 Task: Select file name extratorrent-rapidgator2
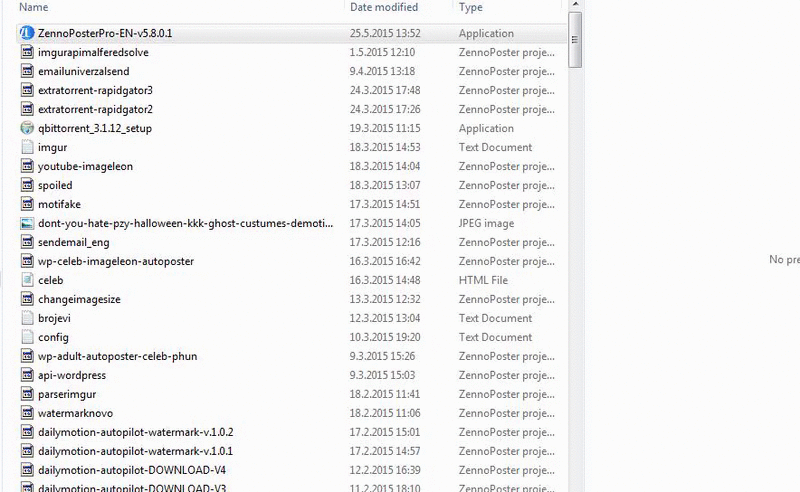(x=95, y=109)
